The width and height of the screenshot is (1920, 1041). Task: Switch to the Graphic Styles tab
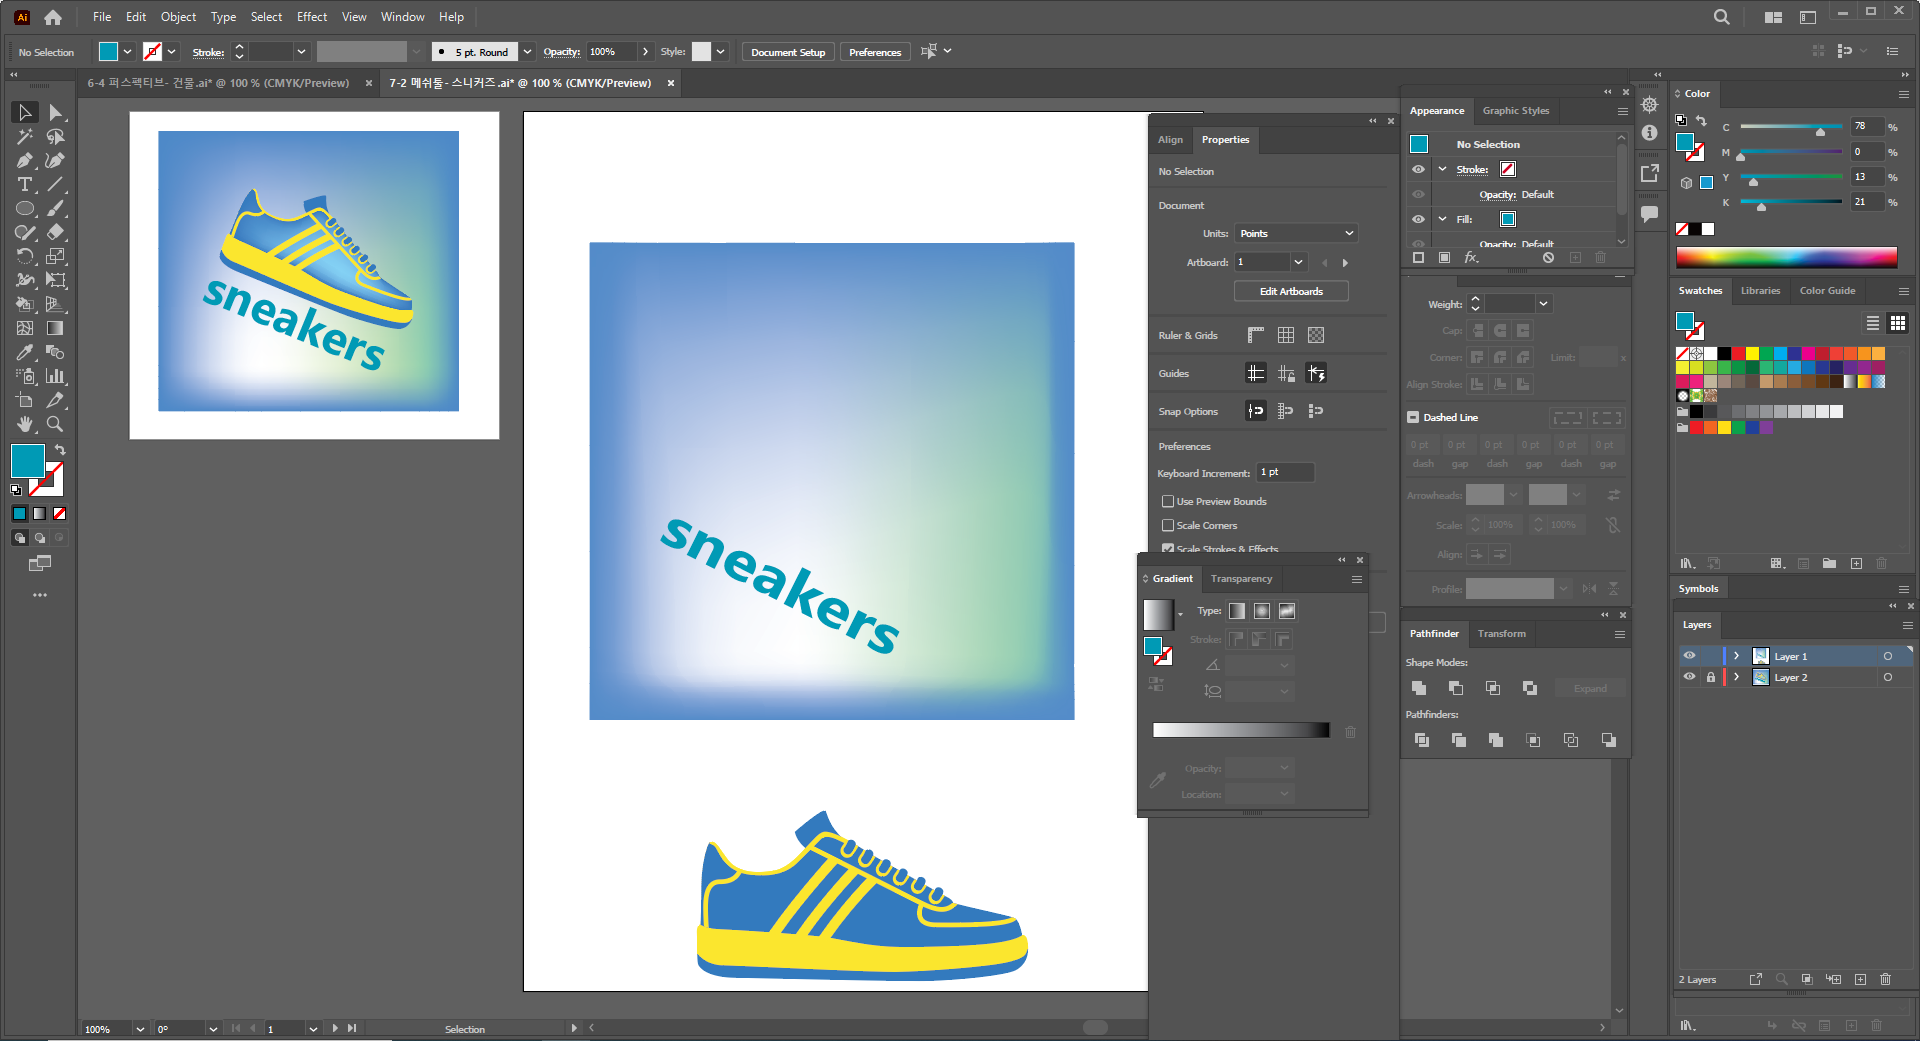tap(1515, 111)
